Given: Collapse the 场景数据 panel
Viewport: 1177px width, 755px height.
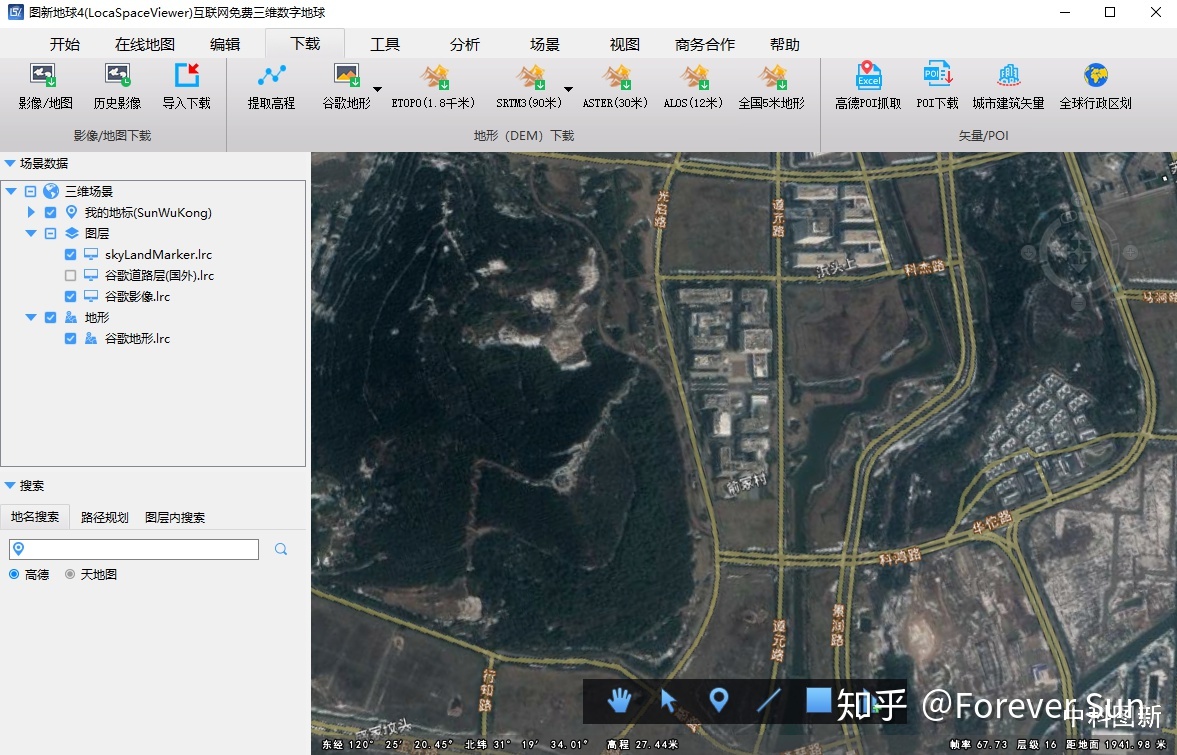Looking at the screenshot, I should tap(10, 163).
